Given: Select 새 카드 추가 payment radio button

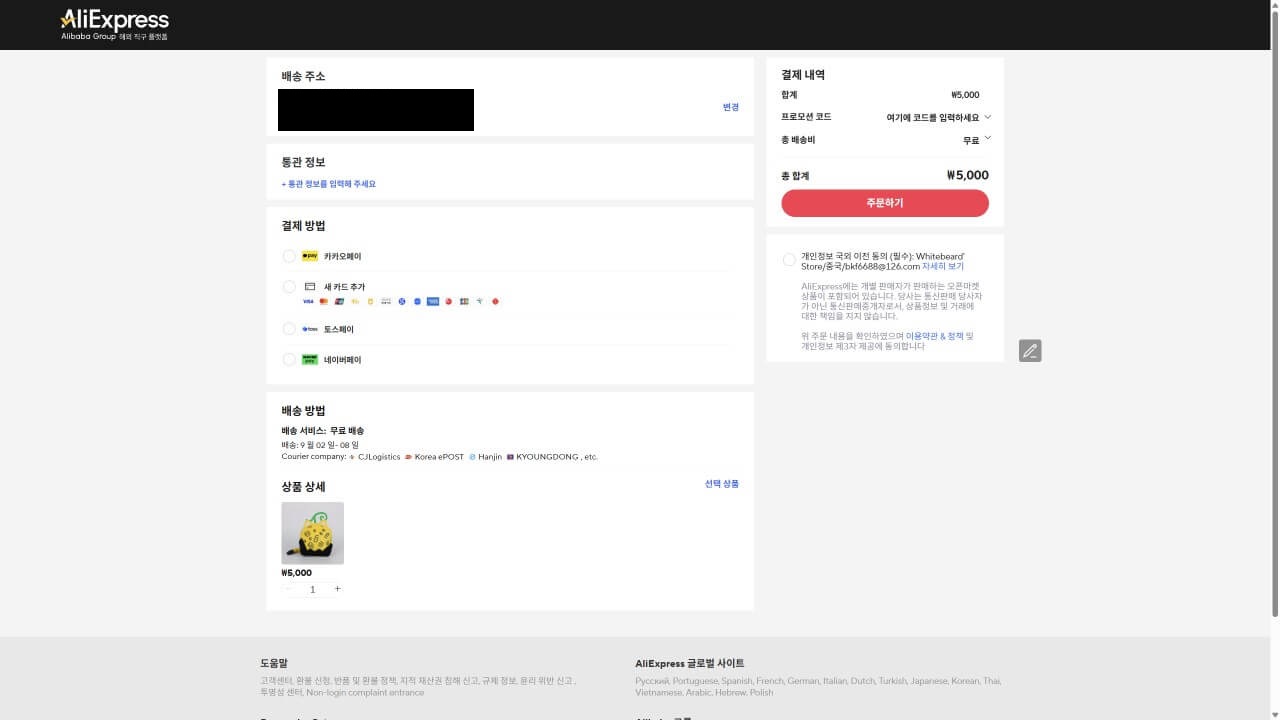Looking at the screenshot, I should point(289,287).
